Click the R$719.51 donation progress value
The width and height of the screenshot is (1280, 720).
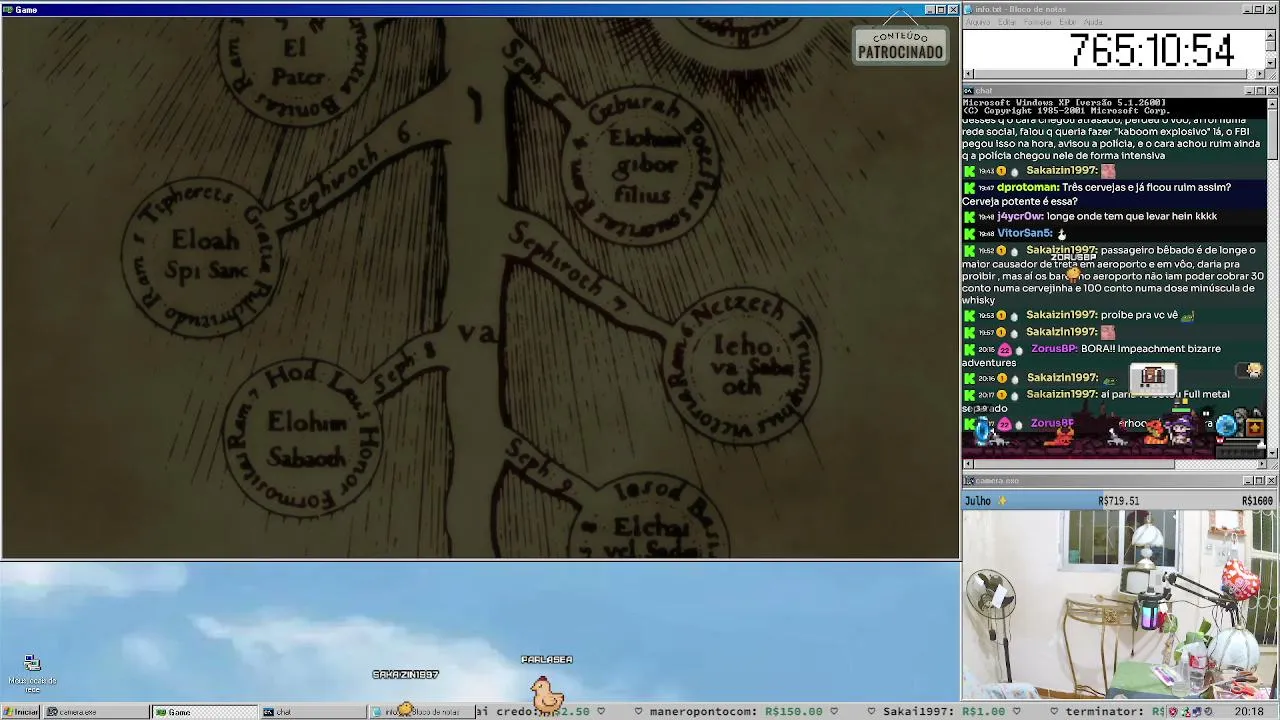[1118, 501]
